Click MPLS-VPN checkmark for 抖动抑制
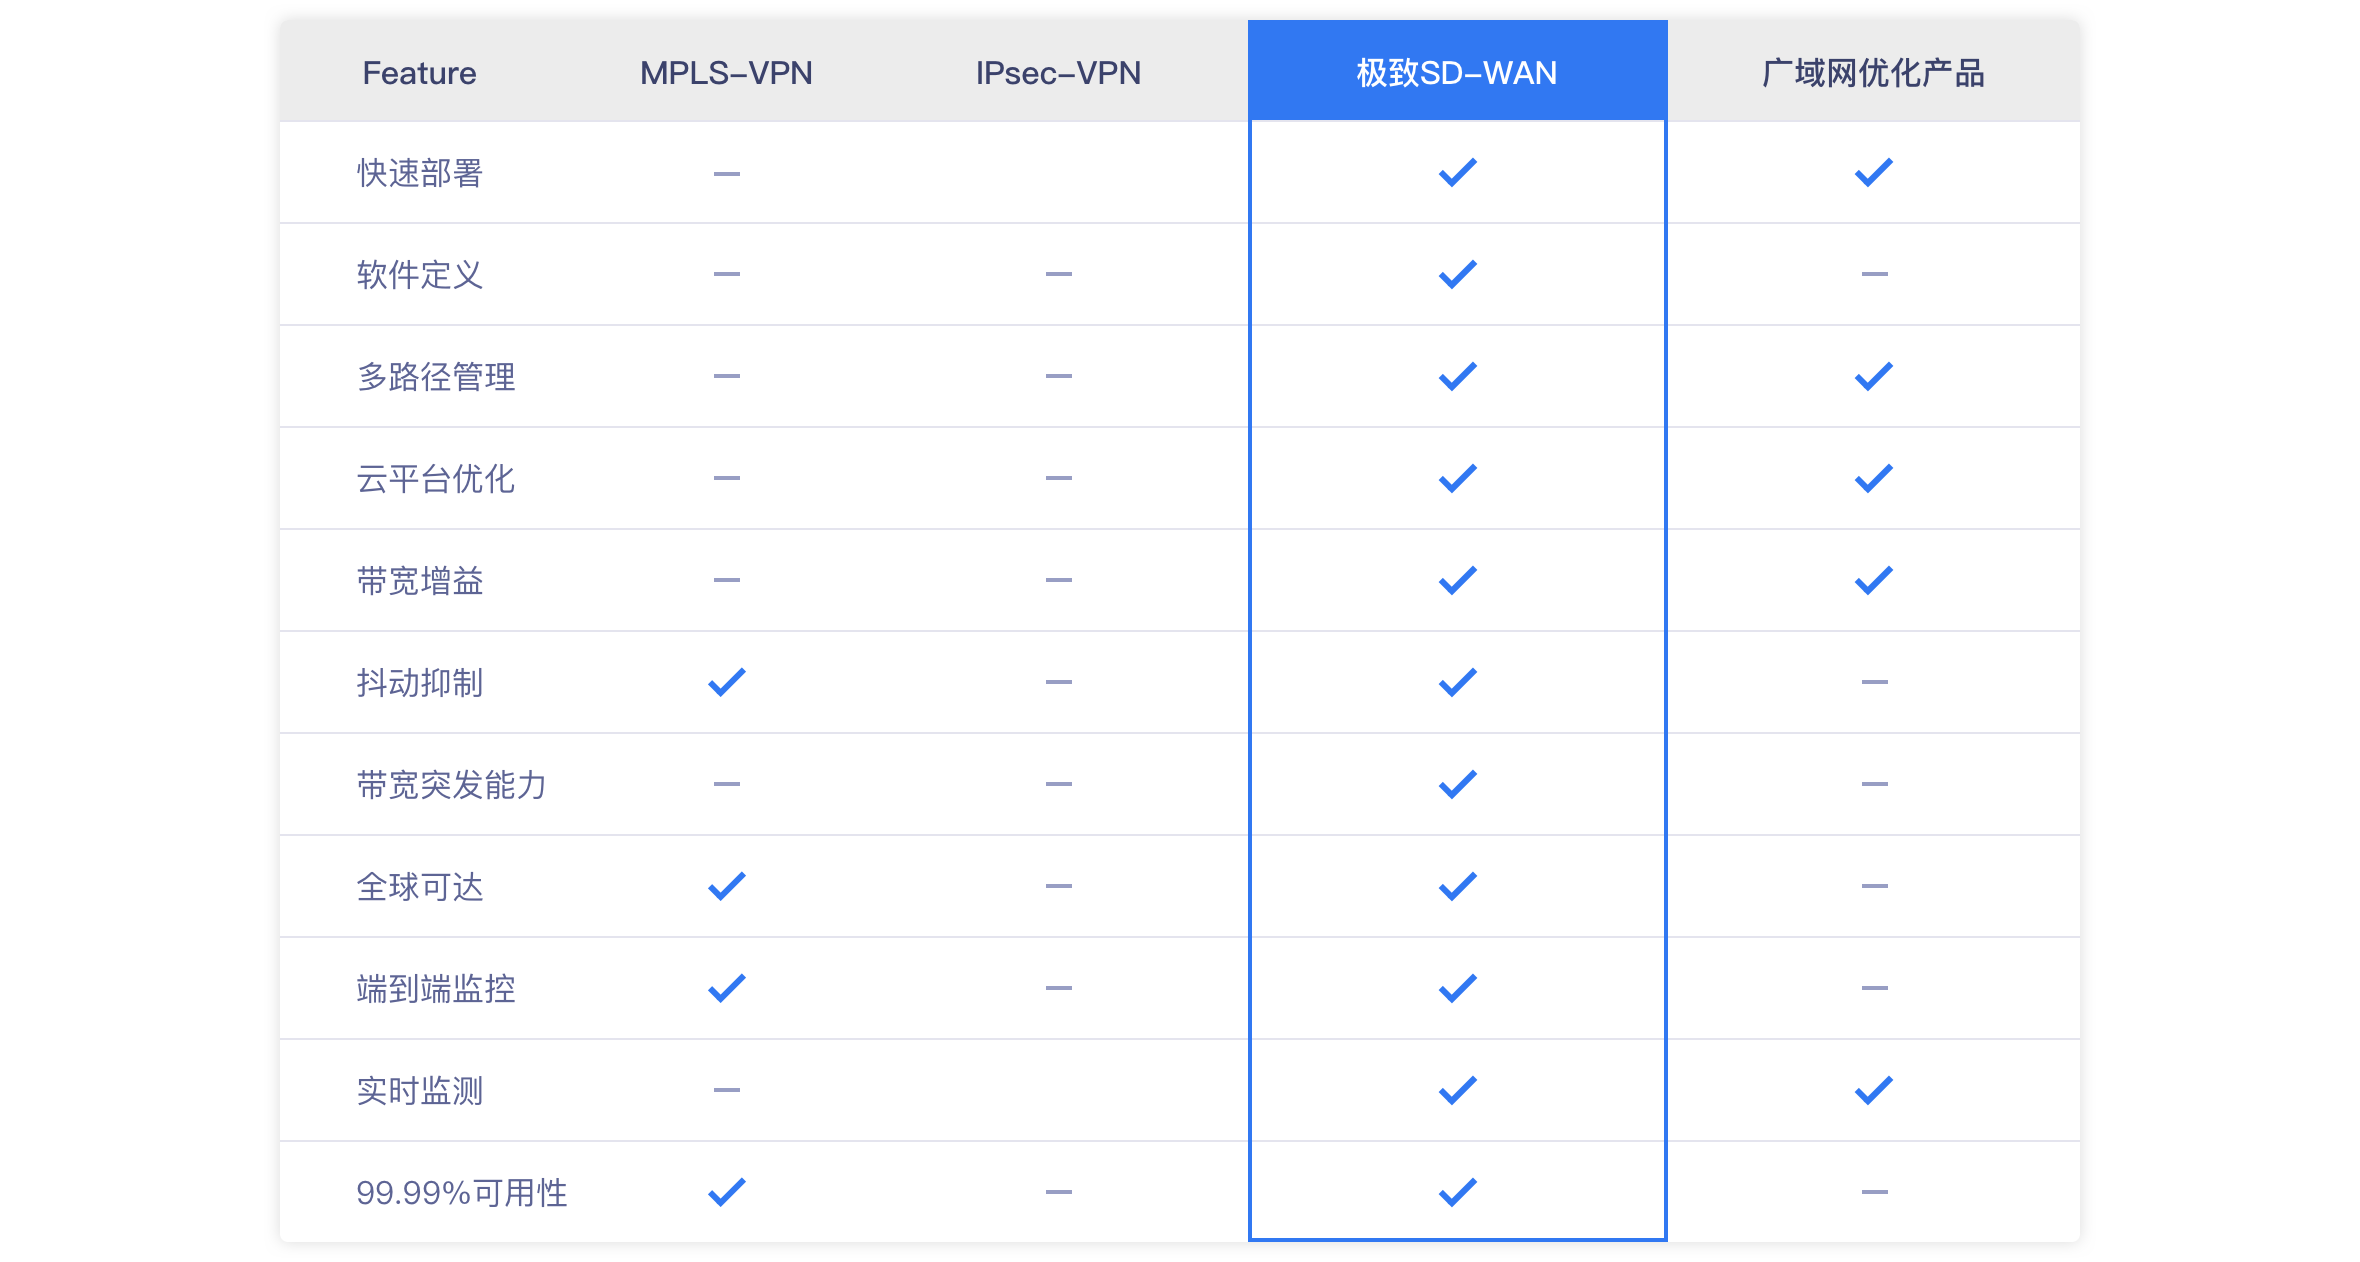Screen dimensions: 2360x1262 [726, 682]
